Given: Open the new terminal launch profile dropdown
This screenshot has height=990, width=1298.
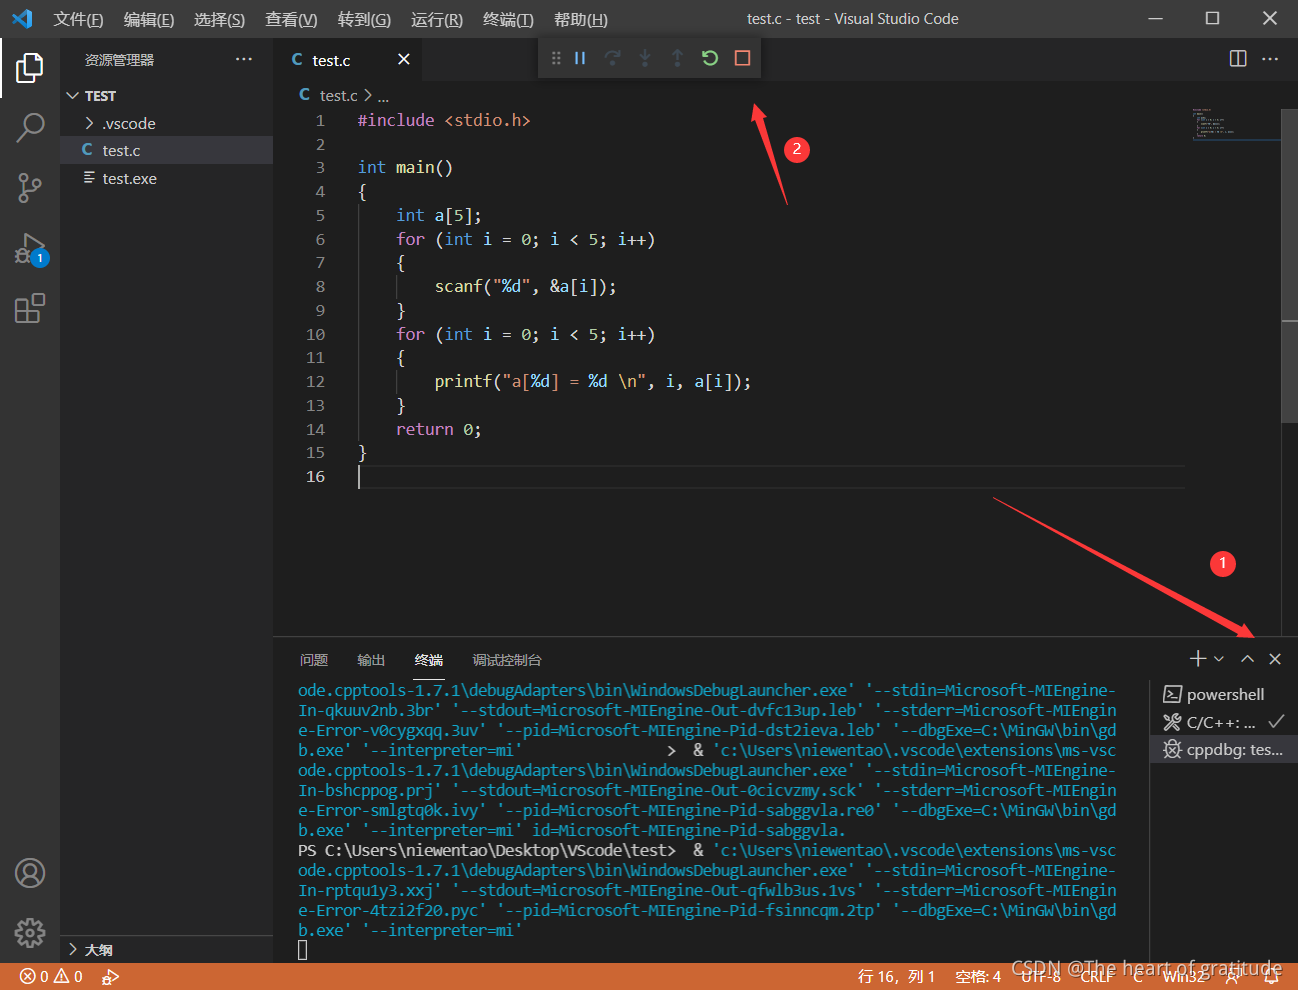Looking at the screenshot, I should [1219, 658].
